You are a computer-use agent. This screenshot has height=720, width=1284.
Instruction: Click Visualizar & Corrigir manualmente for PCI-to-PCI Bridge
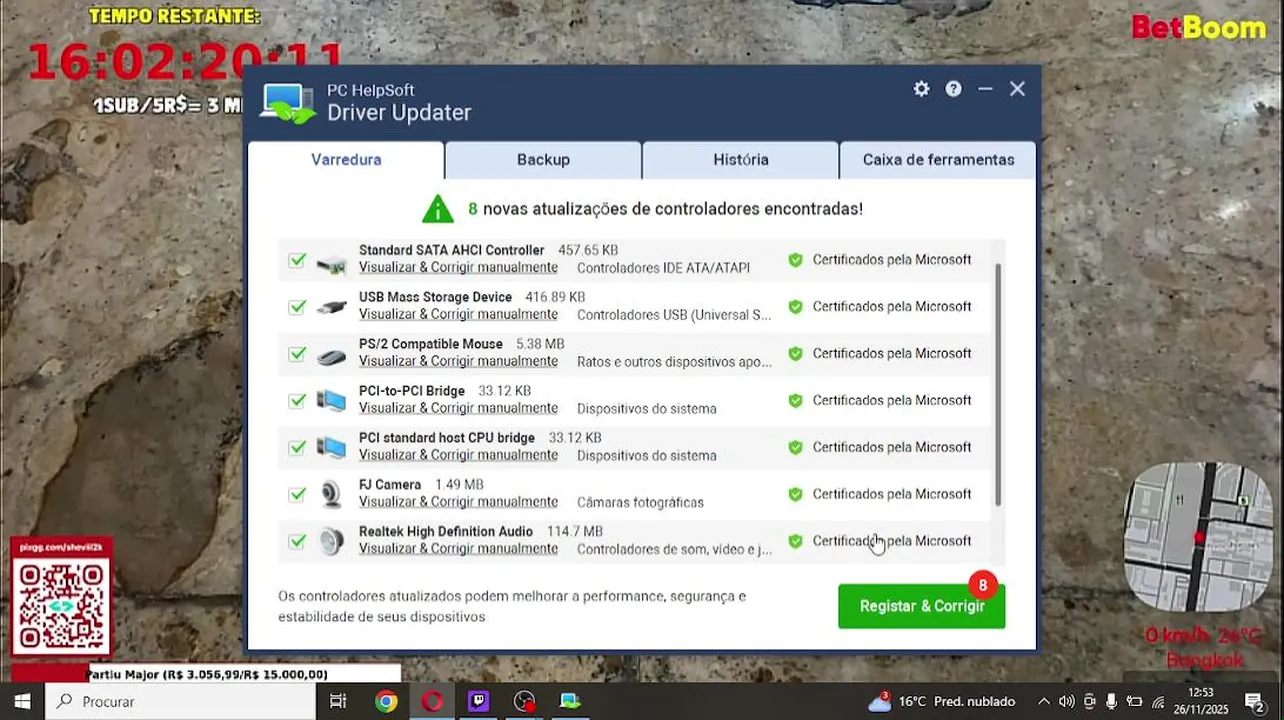coord(458,409)
